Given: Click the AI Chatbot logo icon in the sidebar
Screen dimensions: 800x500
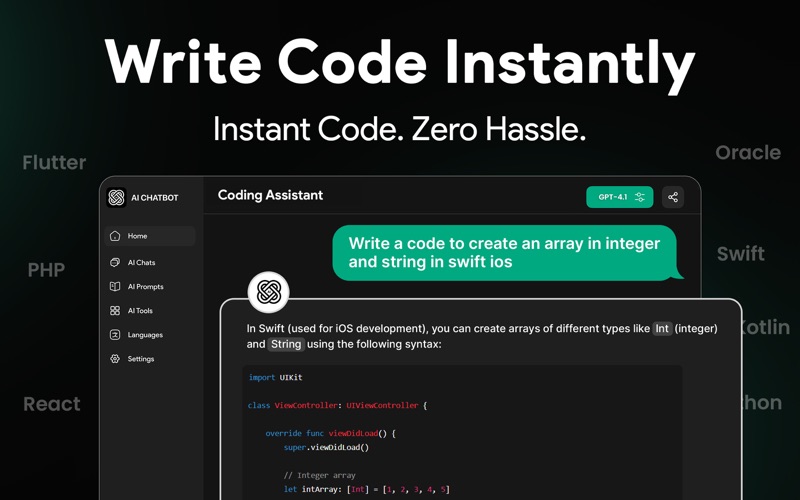Looking at the screenshot, I should tap(116, 197).
